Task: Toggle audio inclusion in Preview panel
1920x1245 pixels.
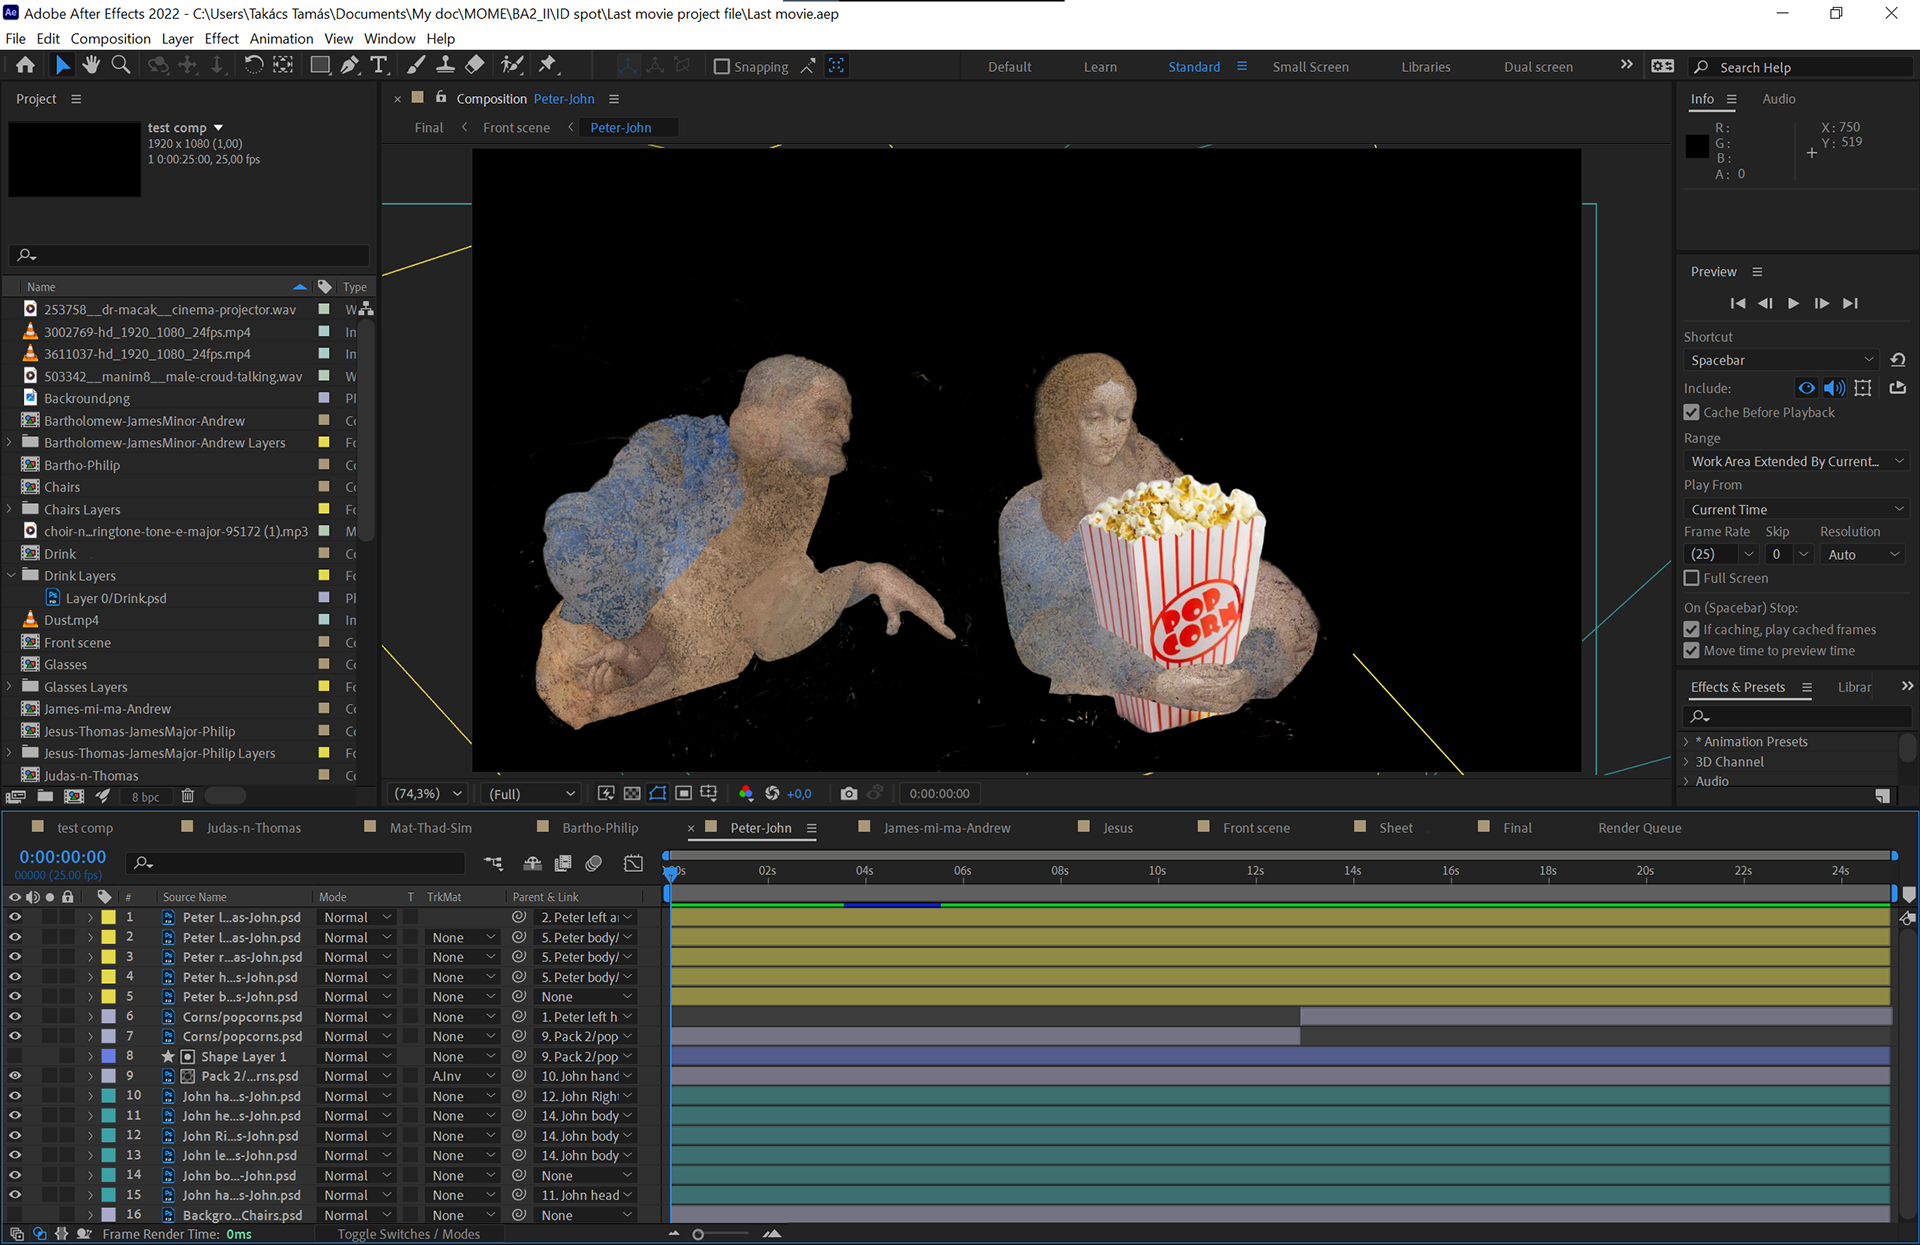Action: (x=1834, y=388)
